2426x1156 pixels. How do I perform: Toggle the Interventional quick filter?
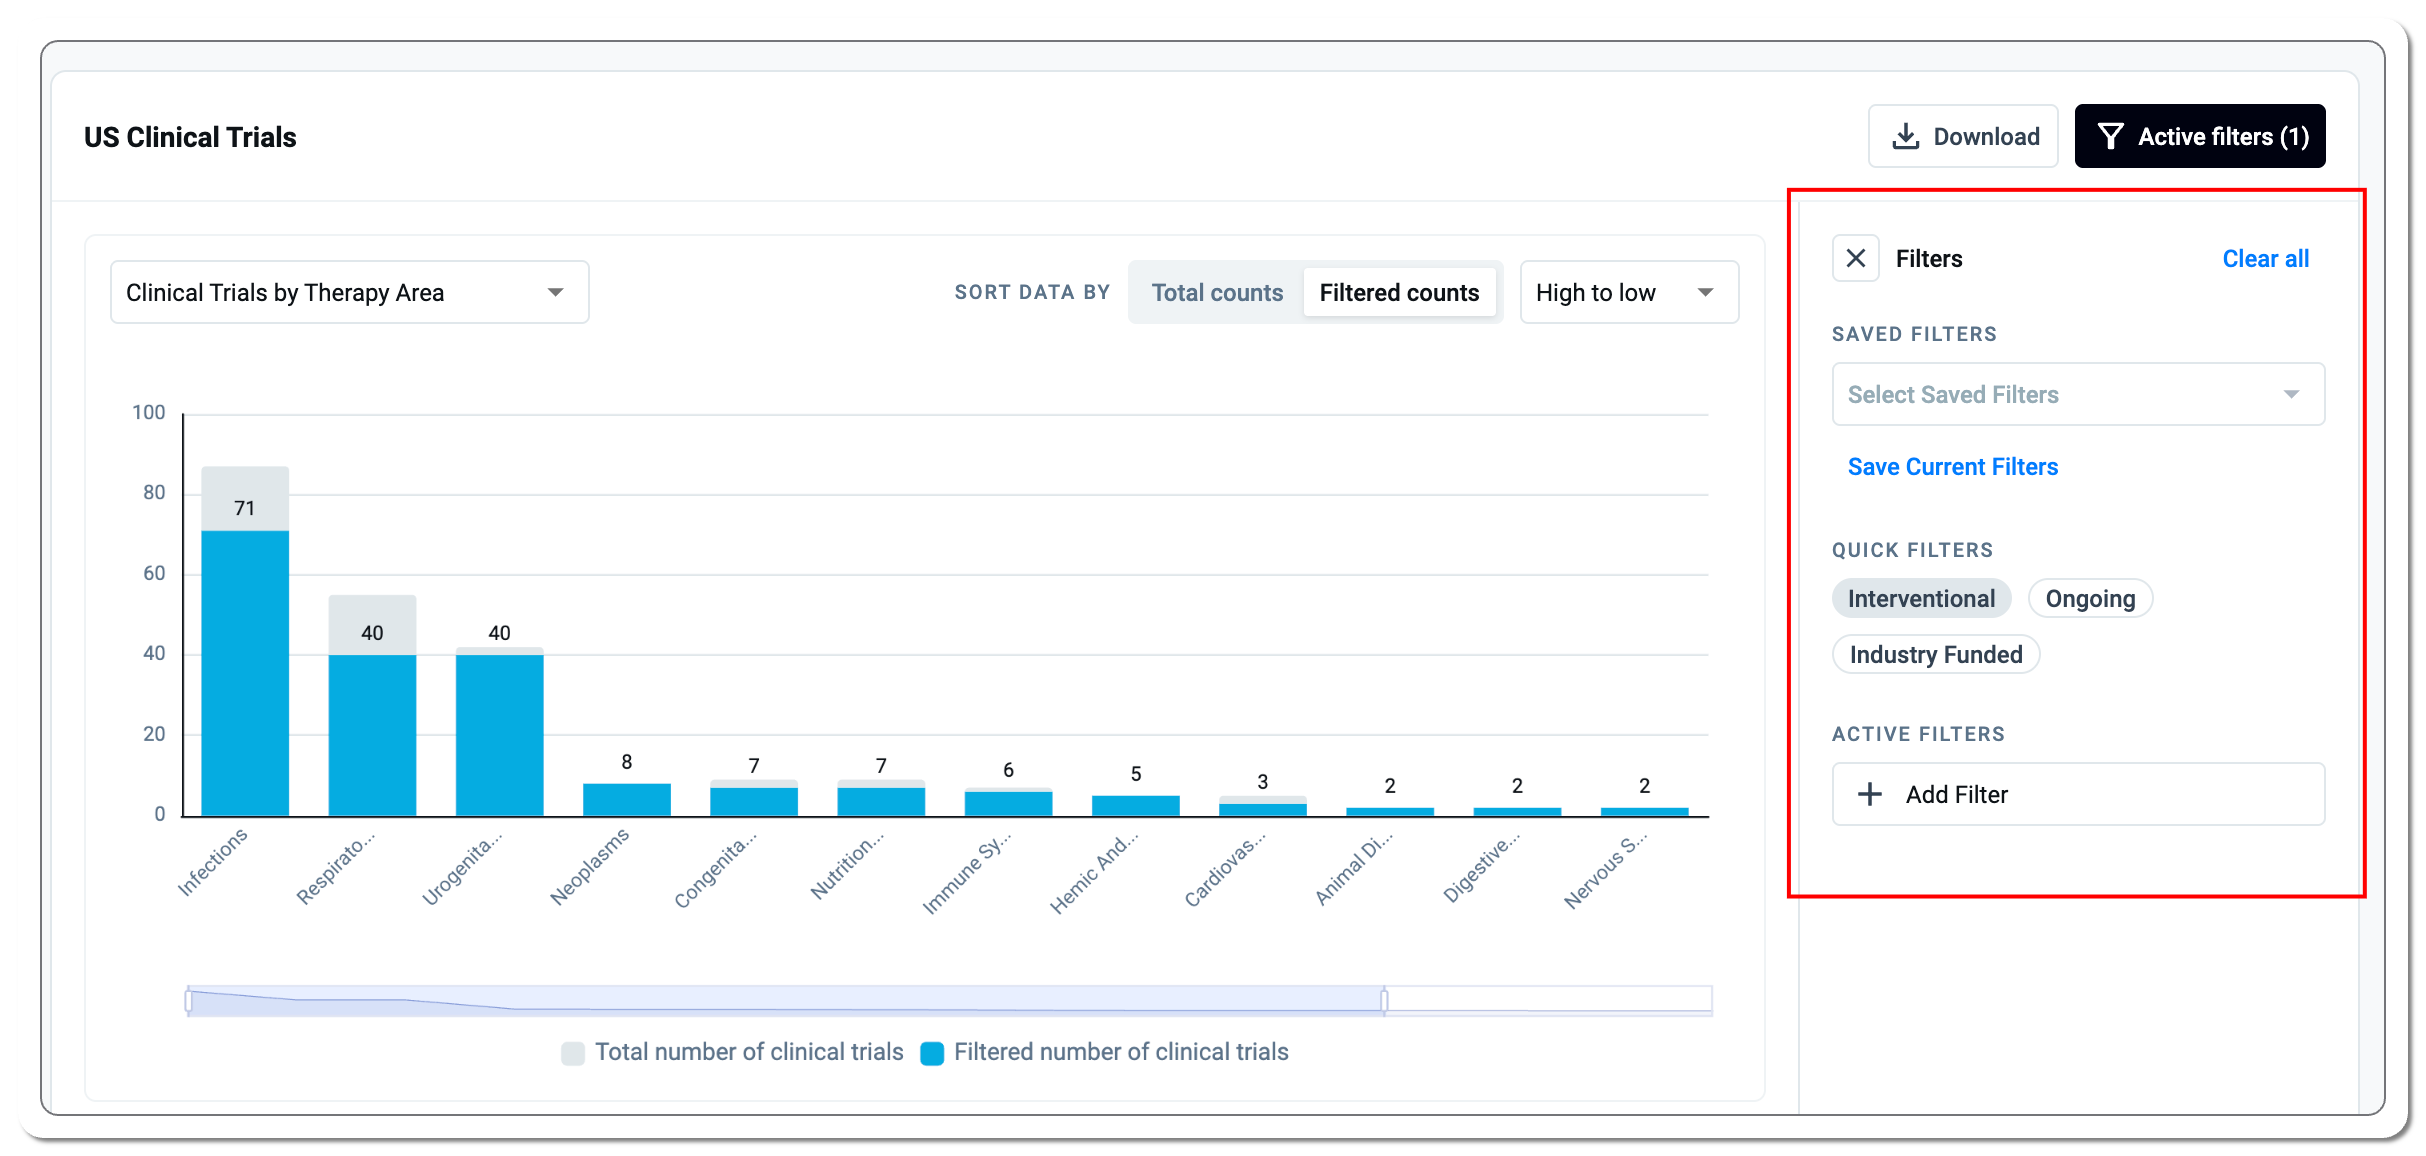[x=1921, y=599]
